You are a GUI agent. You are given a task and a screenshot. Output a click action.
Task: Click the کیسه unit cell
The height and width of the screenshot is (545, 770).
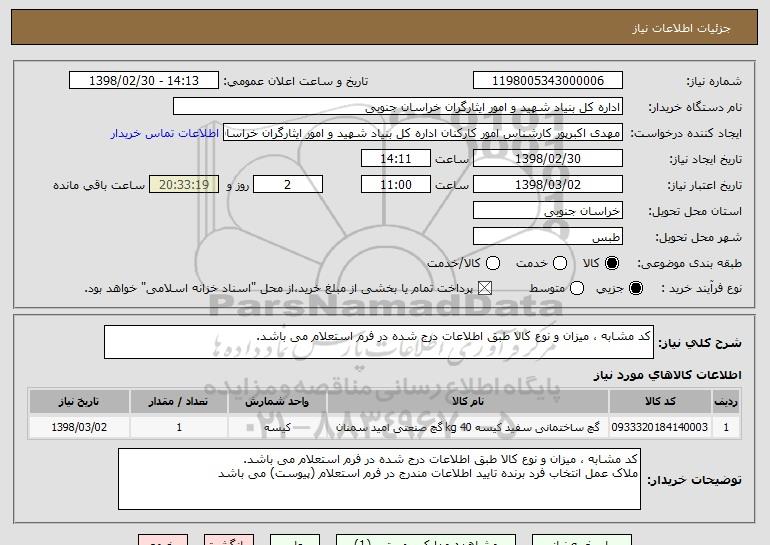(277, 427)
